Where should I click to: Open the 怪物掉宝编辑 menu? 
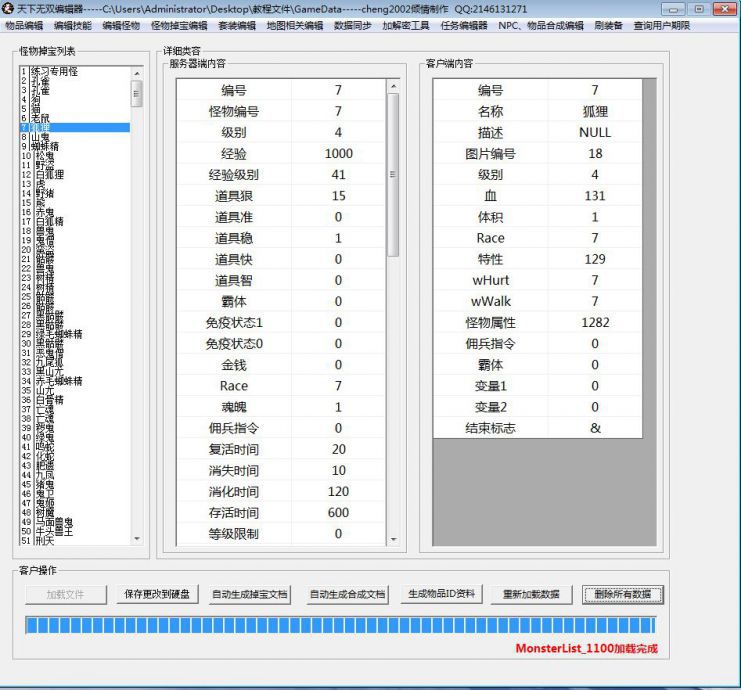tap(179, 25)
